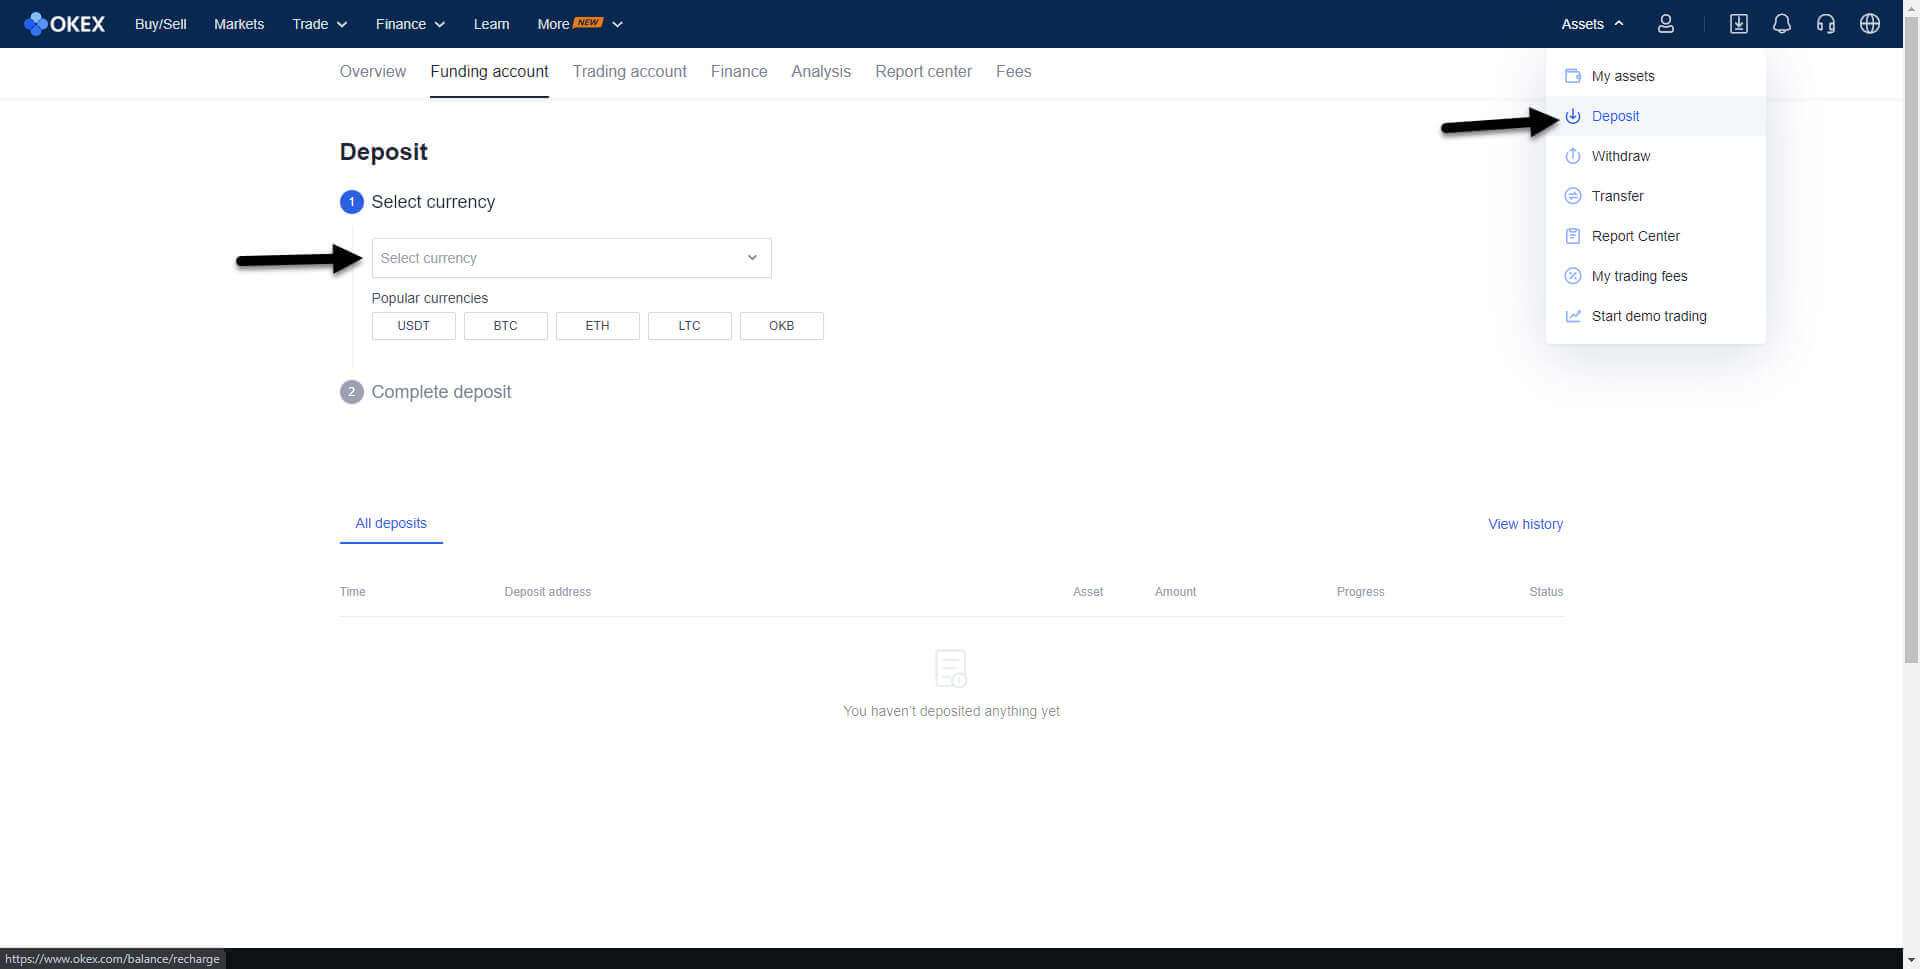Select Withdraw from the Assets menu
1920x969 pixels.
1656,156
